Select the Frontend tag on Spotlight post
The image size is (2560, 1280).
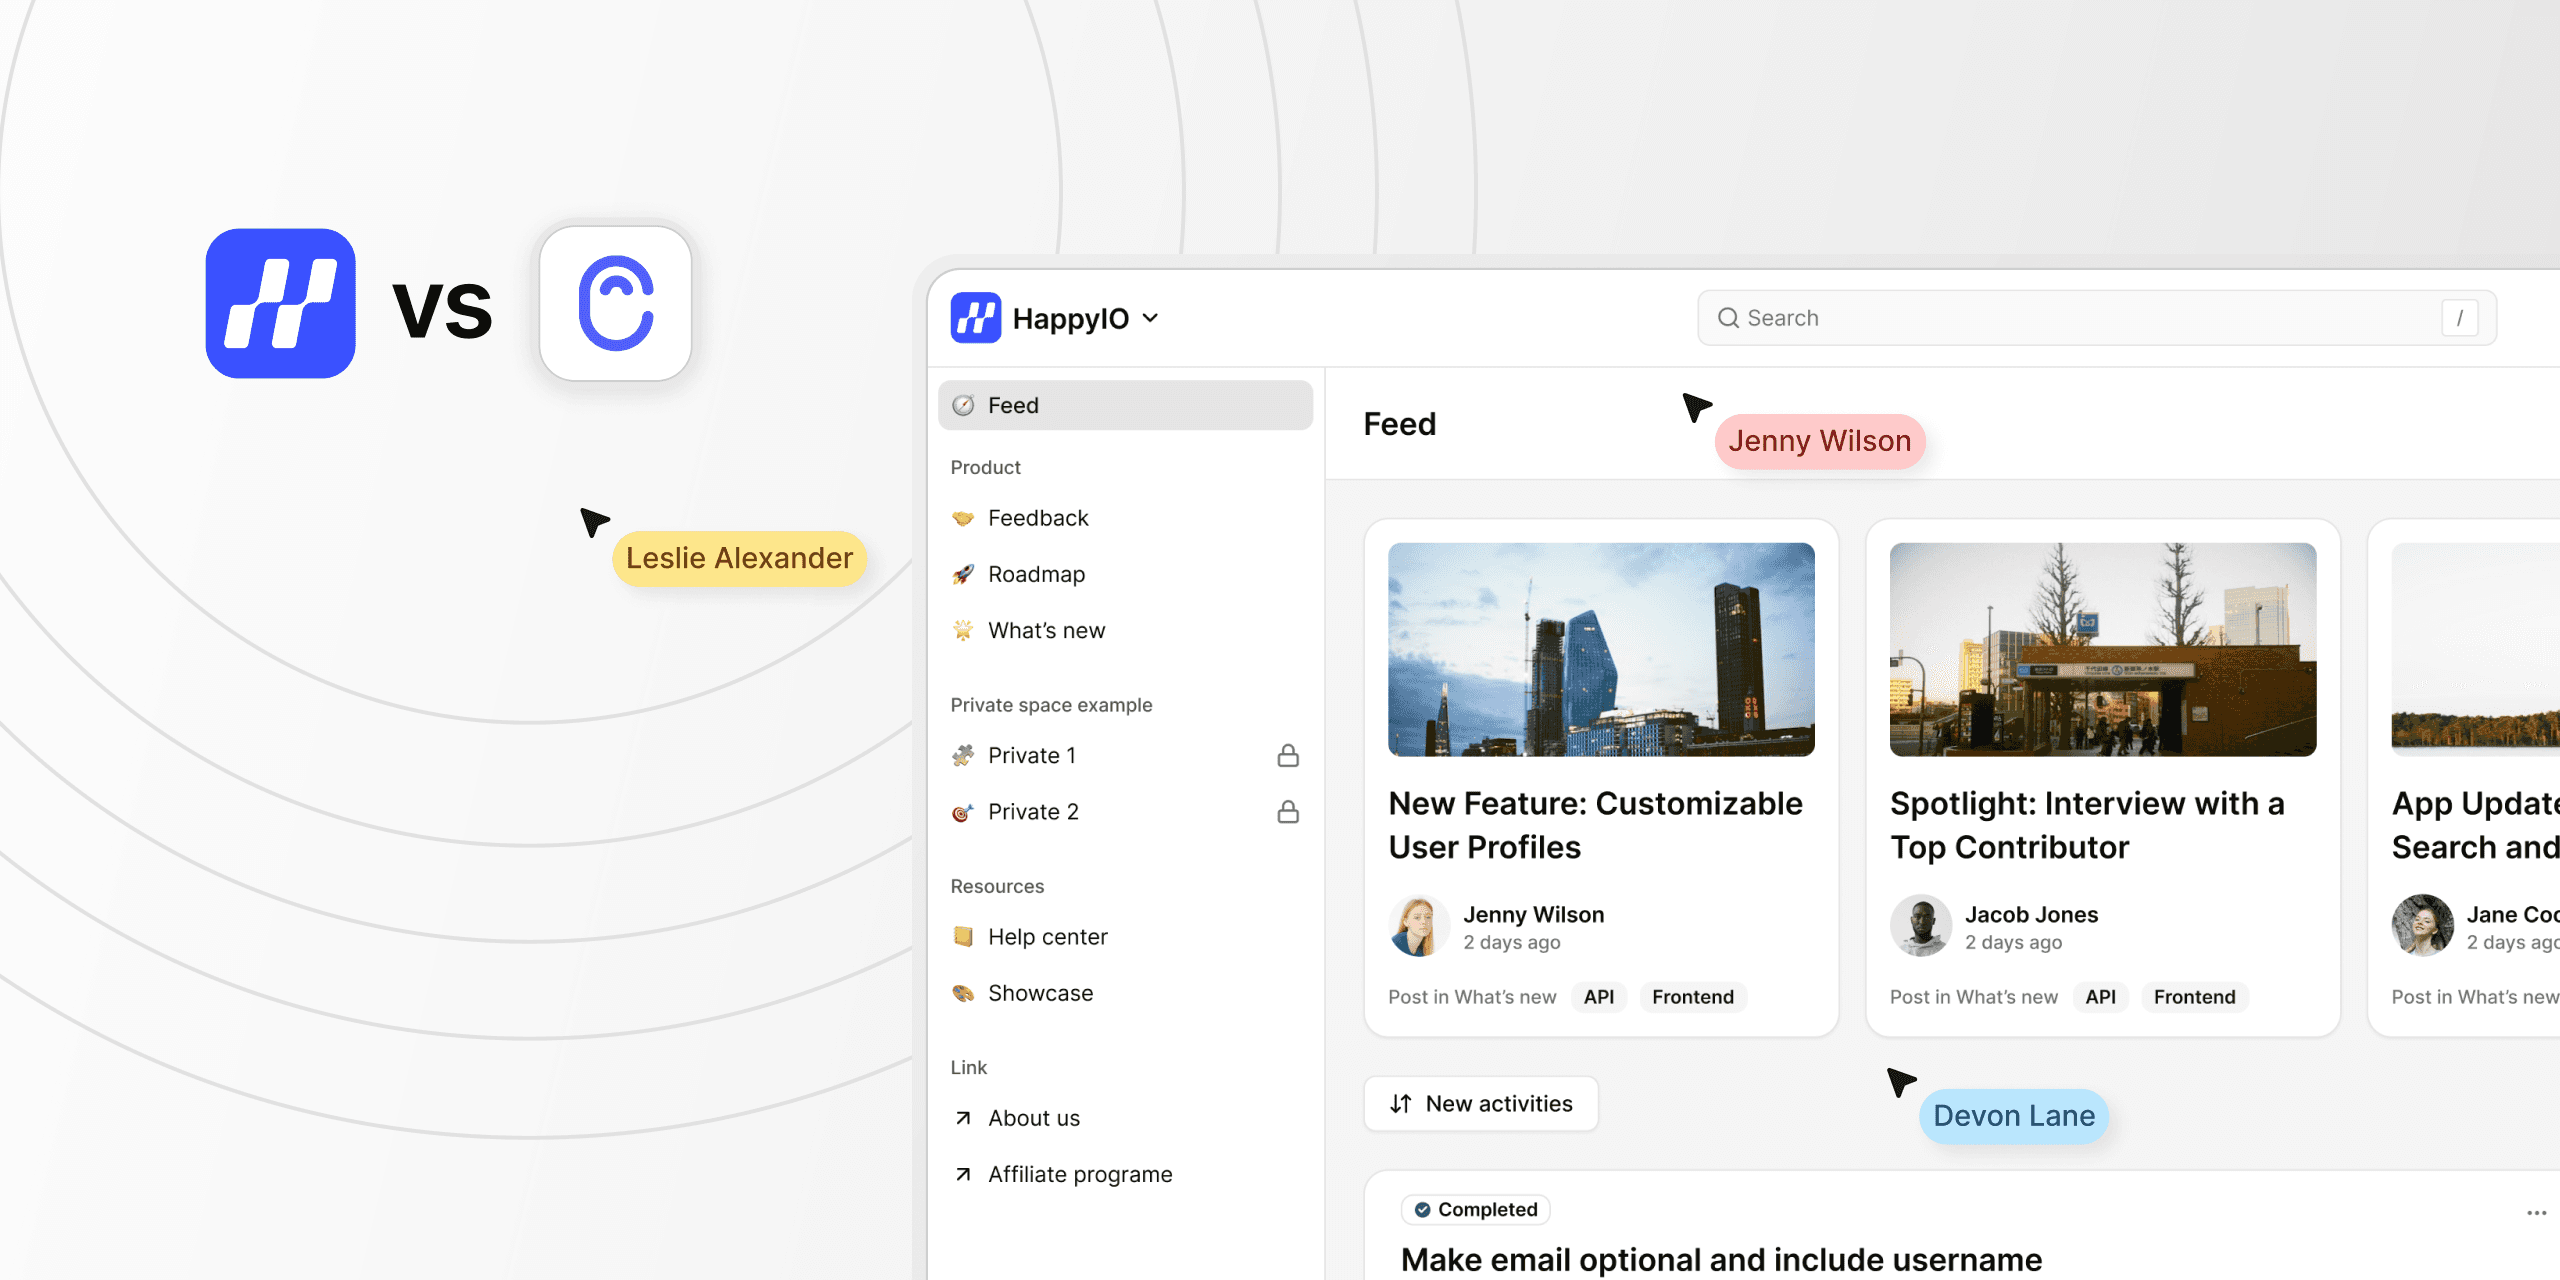2194,997
